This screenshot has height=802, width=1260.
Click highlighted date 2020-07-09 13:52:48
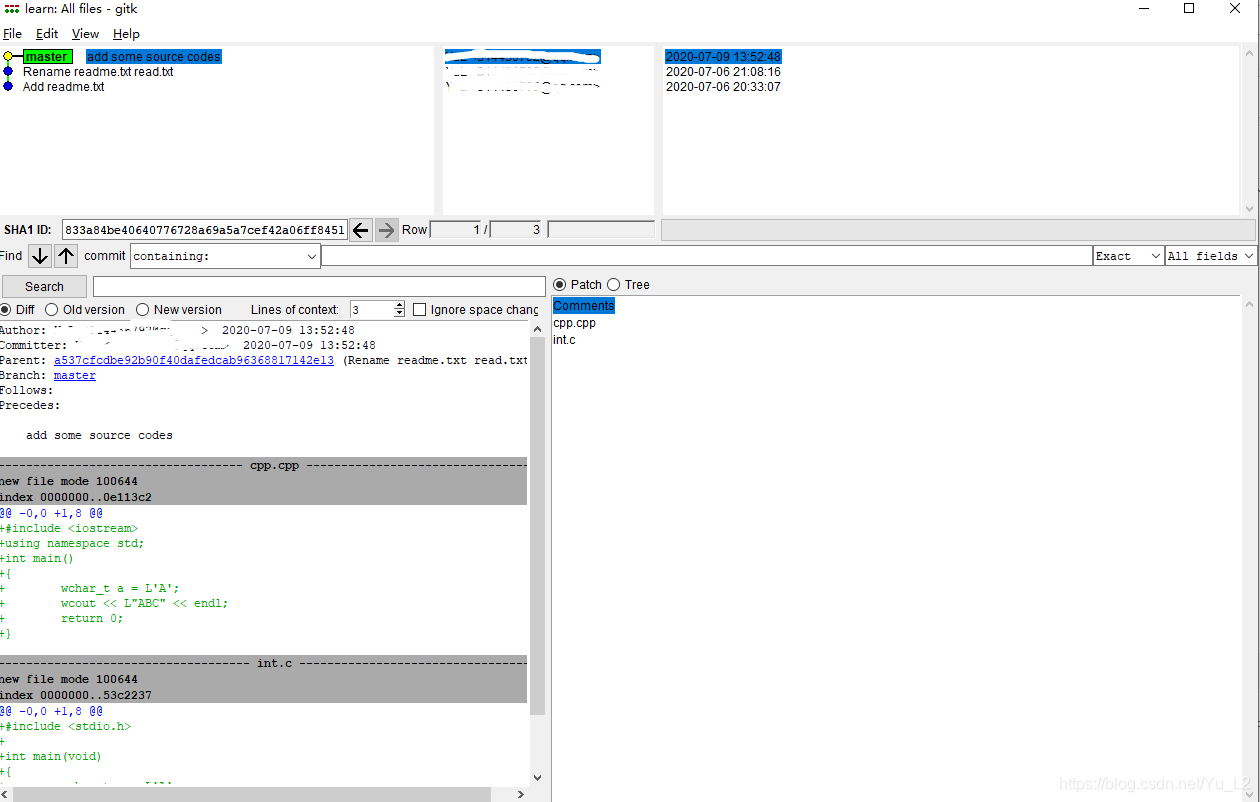click(723, 57)
